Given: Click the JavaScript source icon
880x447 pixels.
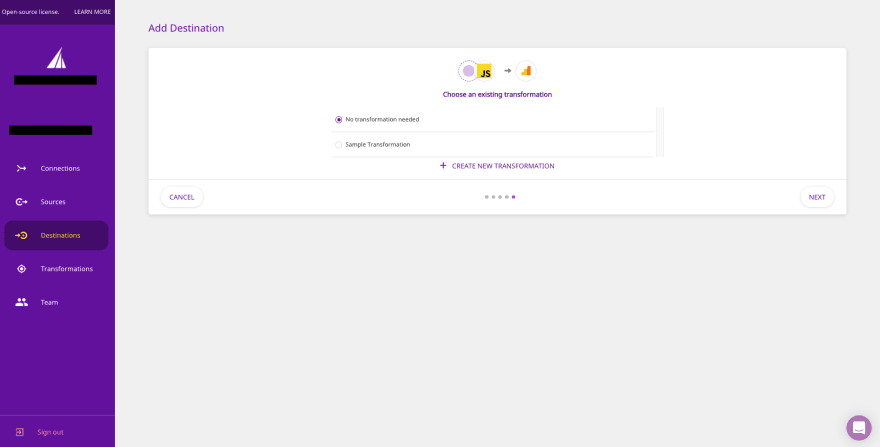Looking at the screenshot, I should pyautogui.click(x=484, y=71).
